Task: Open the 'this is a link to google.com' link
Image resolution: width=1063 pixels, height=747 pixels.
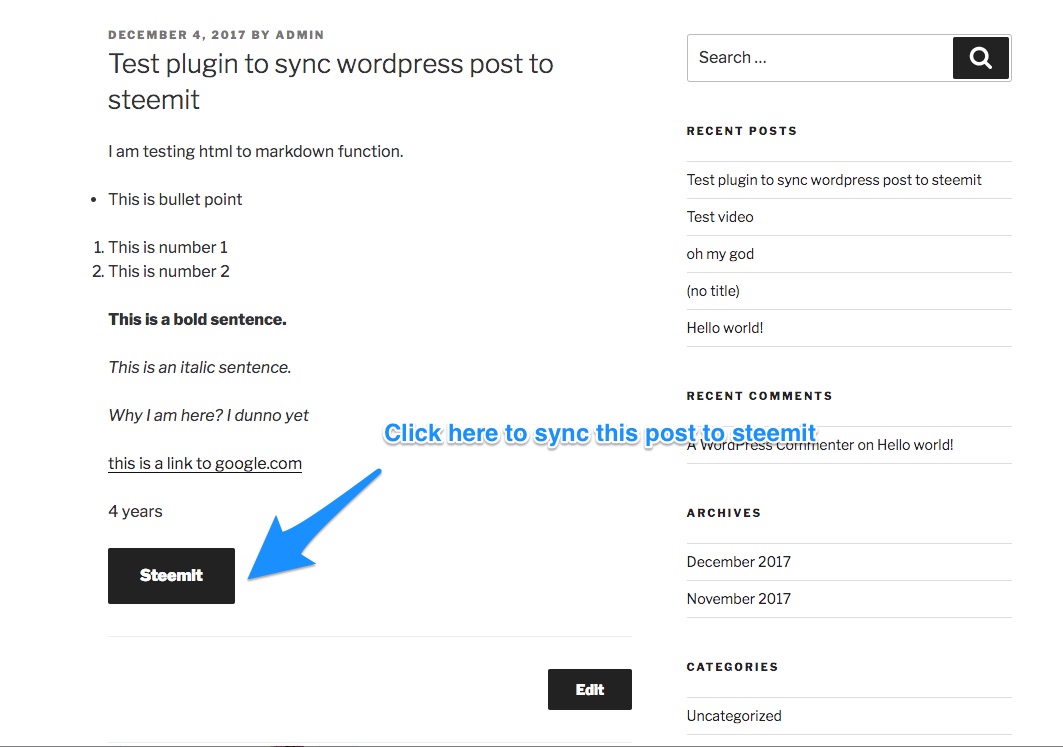Action: coord(205,464)
